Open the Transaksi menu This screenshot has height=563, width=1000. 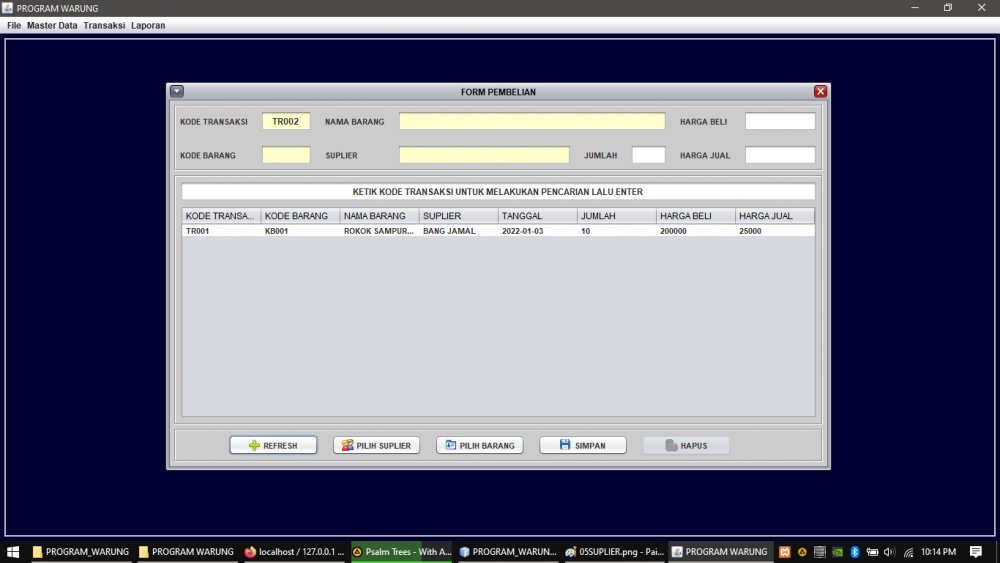(x=104, y=25)
